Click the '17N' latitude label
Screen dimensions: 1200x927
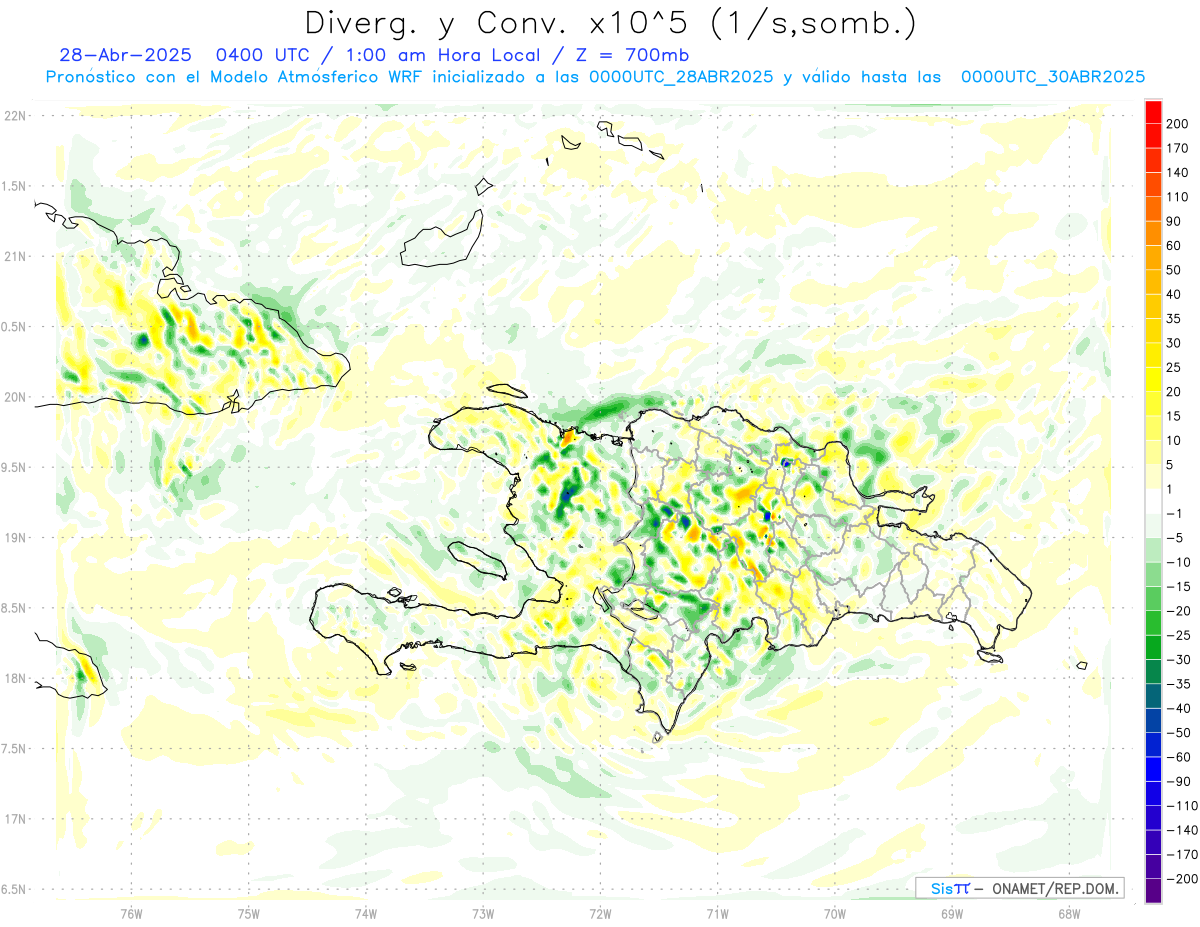click(x=14, y=819)
